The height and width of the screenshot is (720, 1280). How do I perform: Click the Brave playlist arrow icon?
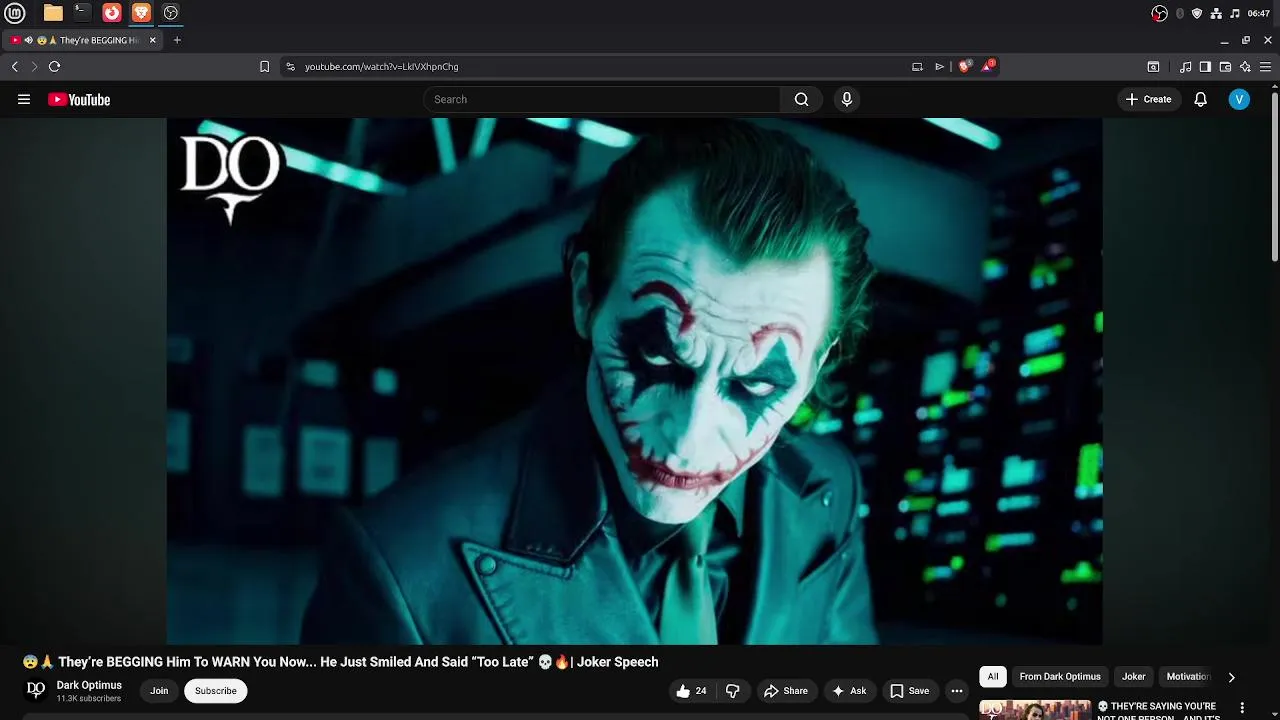(x=939, y=66)
